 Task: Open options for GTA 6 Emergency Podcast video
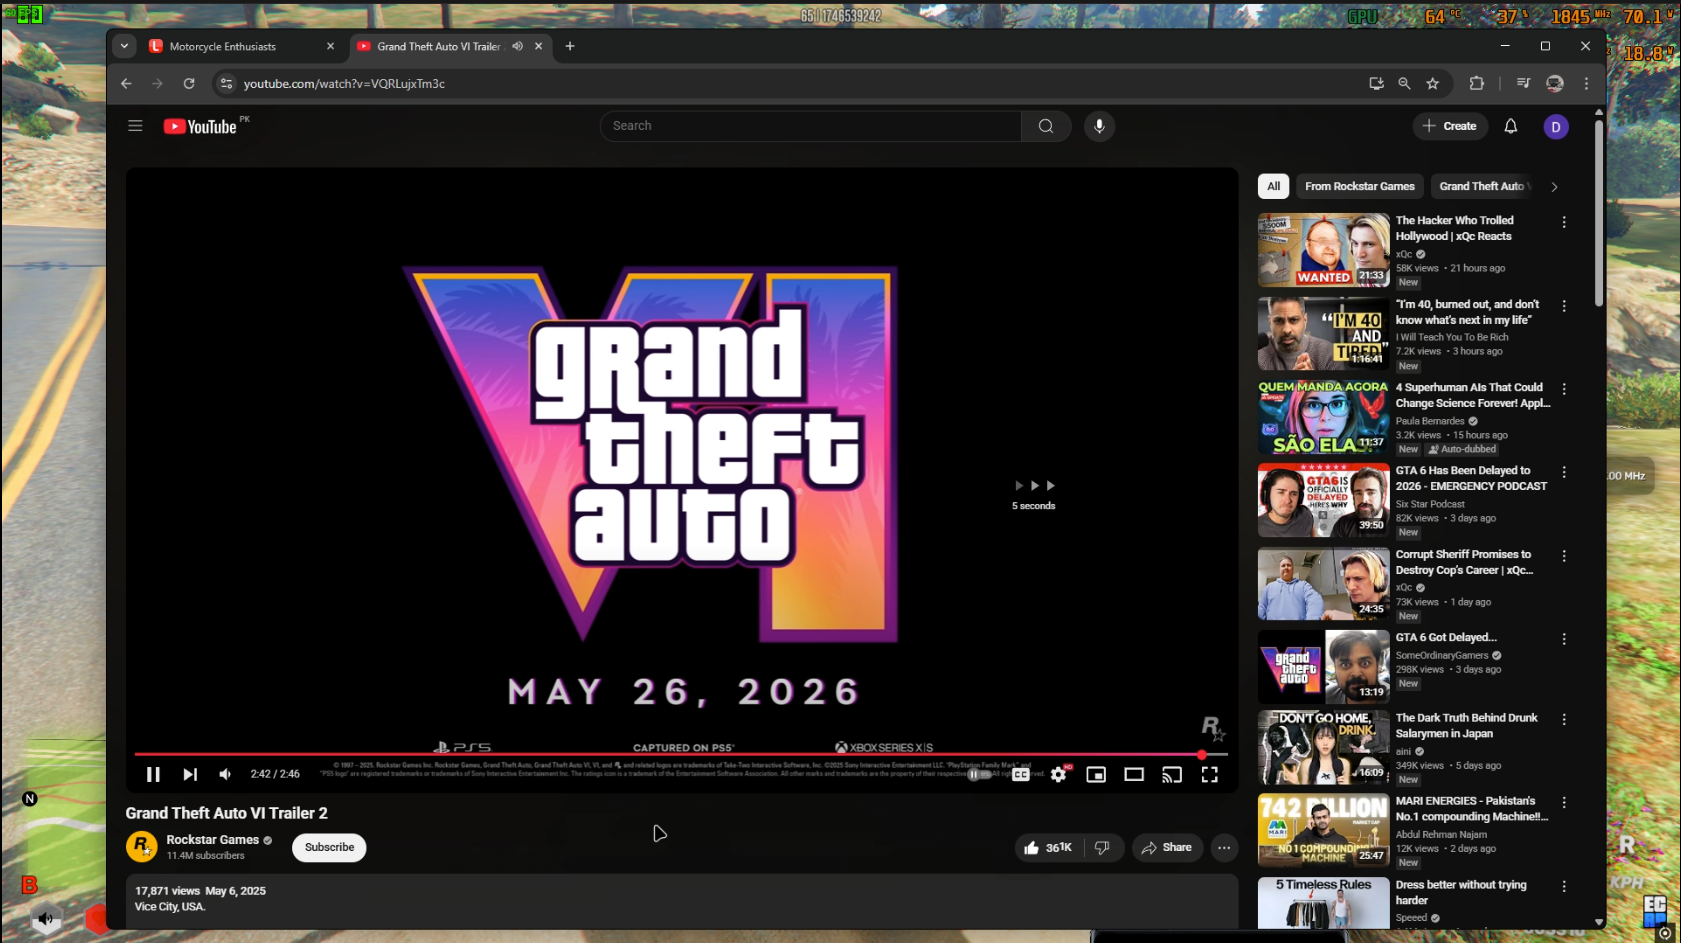[1564, 472]
